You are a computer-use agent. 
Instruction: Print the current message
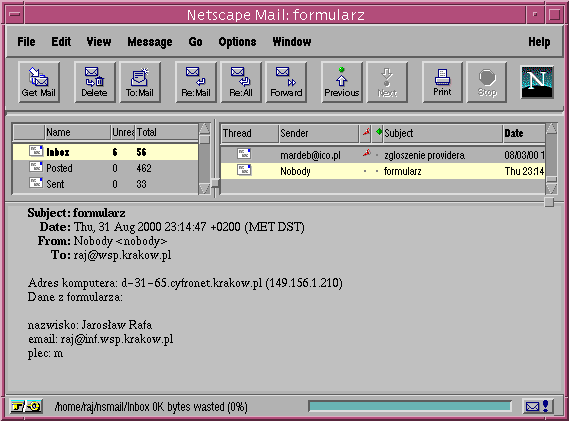tap(442, 82)
